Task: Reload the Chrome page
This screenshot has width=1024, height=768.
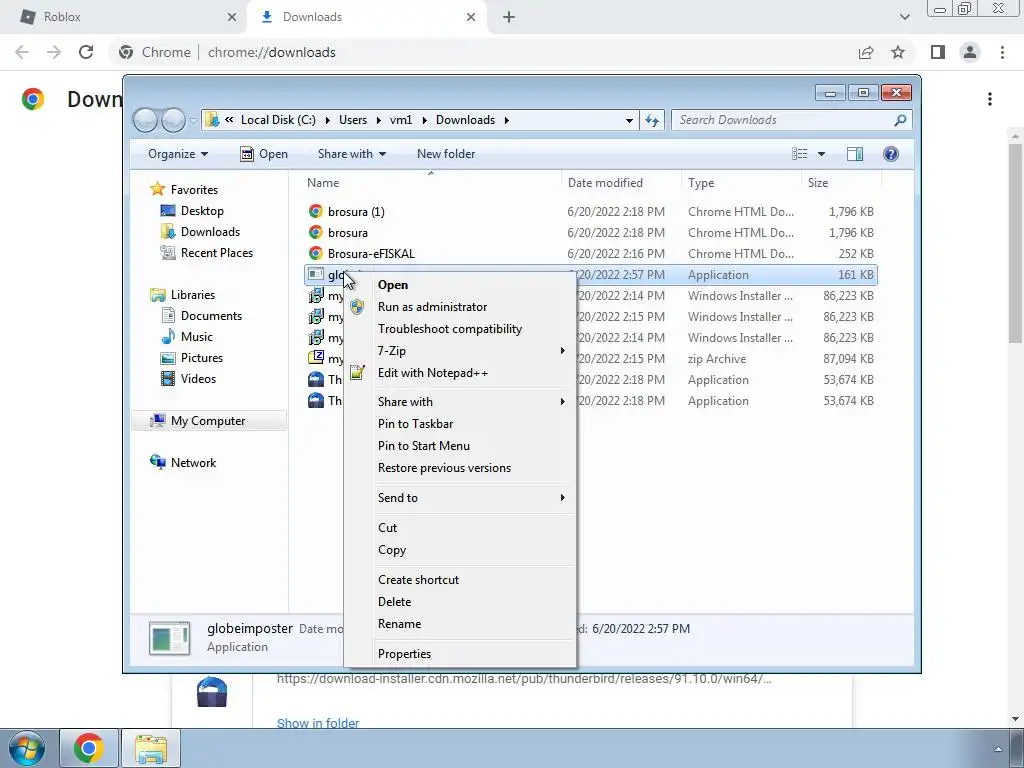Action: (86, 52)
